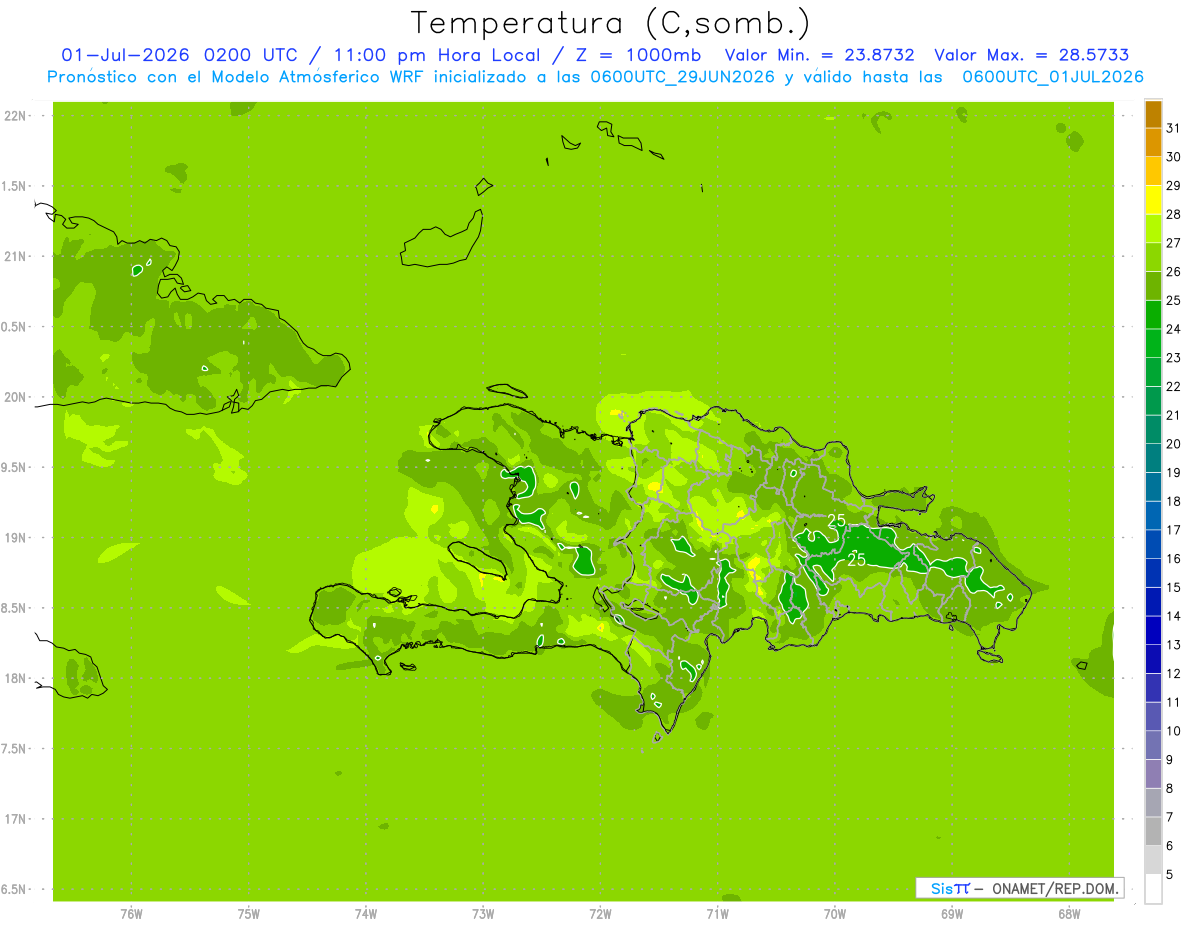
Task: Click the '75W' longitude label
Action: (249, 914)
